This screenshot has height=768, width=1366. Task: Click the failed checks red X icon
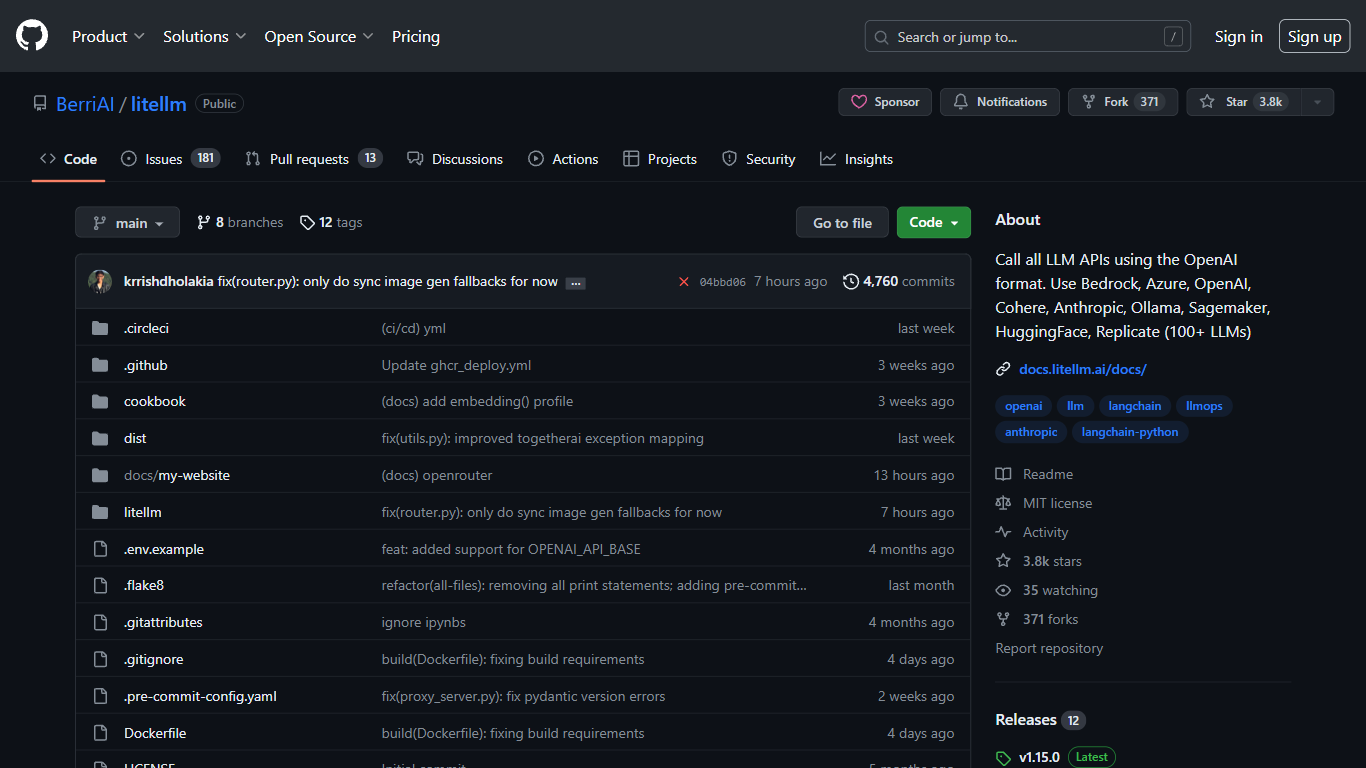point(684,282)
